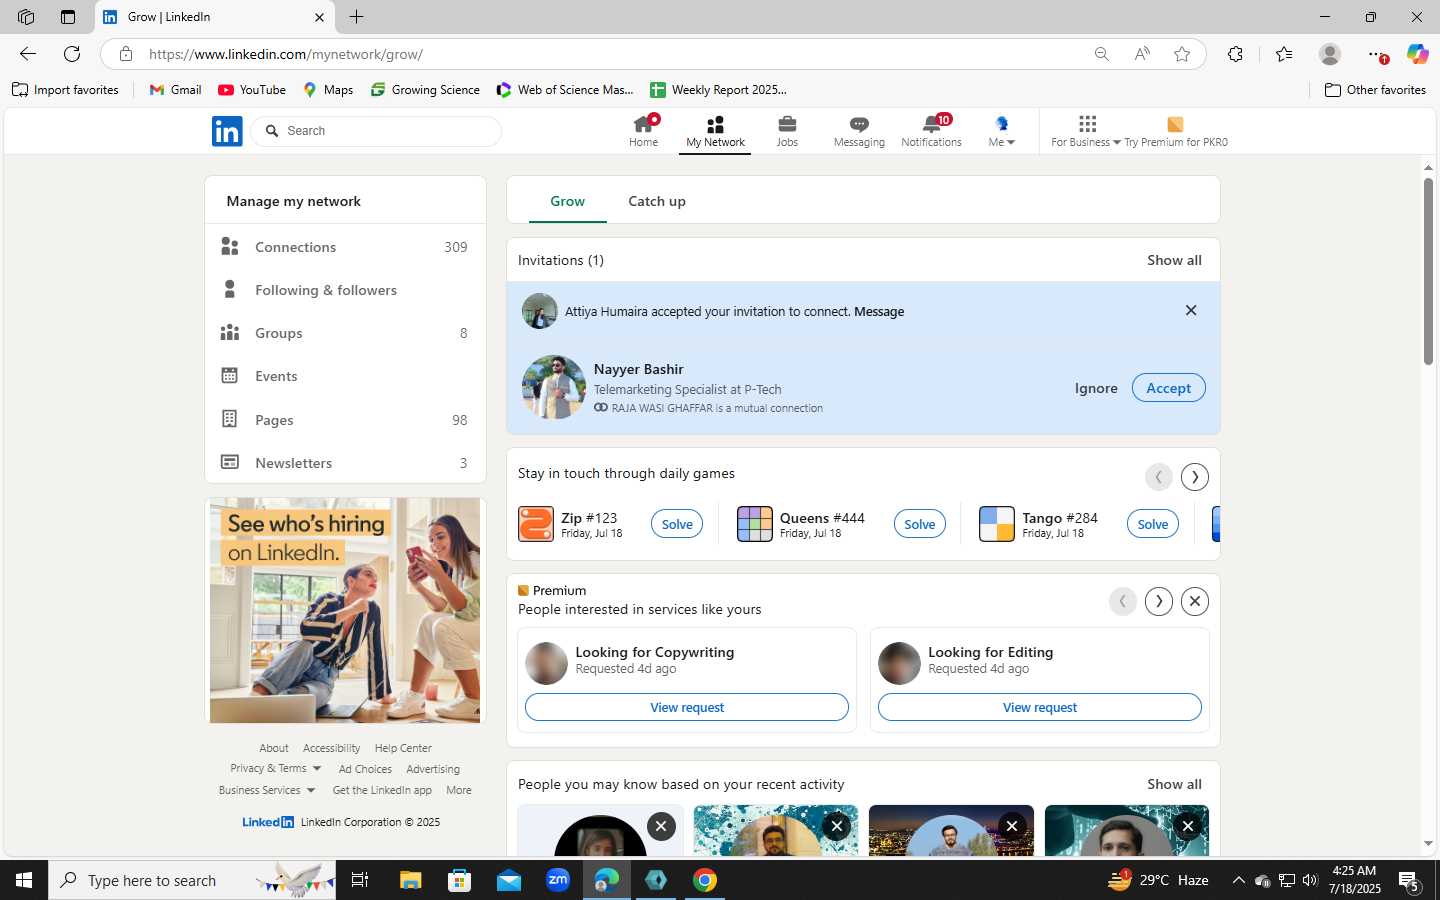Dismiss the Attiya Humaira accepted notice
Viewport: 1440px width, 900px height.
tap(1191, 311)
